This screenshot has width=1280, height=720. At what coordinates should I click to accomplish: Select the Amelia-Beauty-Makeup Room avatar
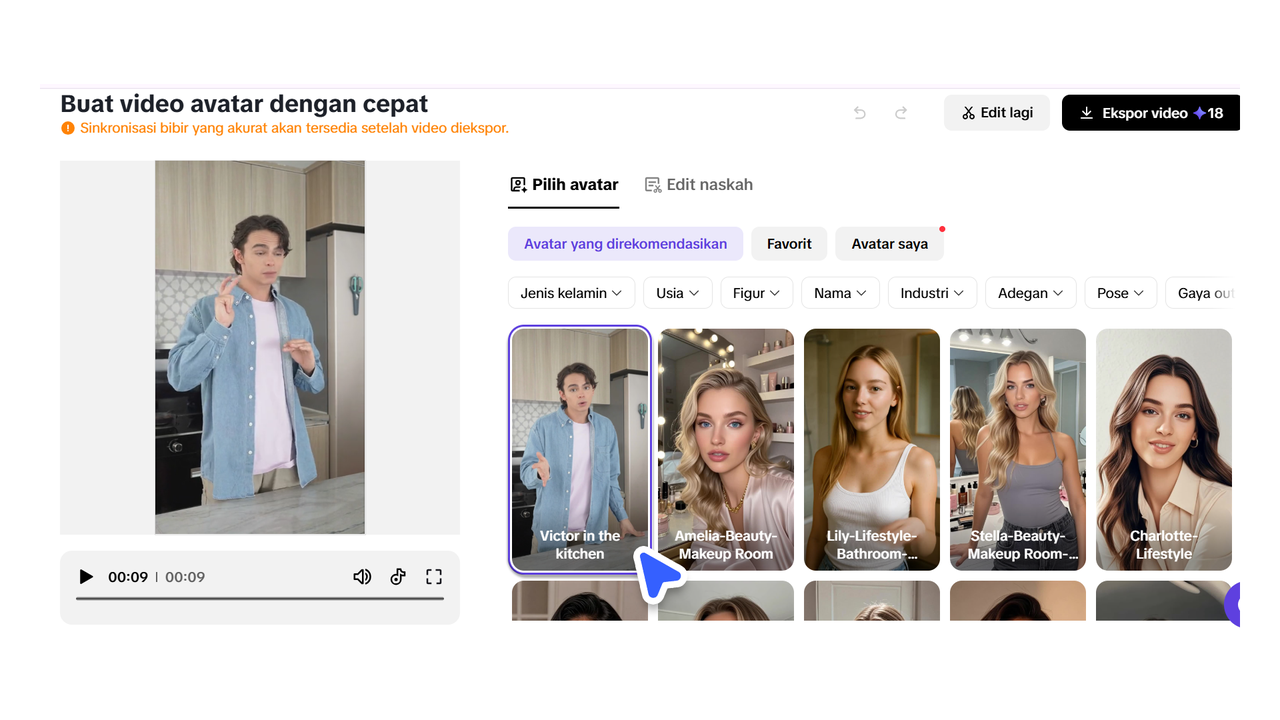coord(725,449)
